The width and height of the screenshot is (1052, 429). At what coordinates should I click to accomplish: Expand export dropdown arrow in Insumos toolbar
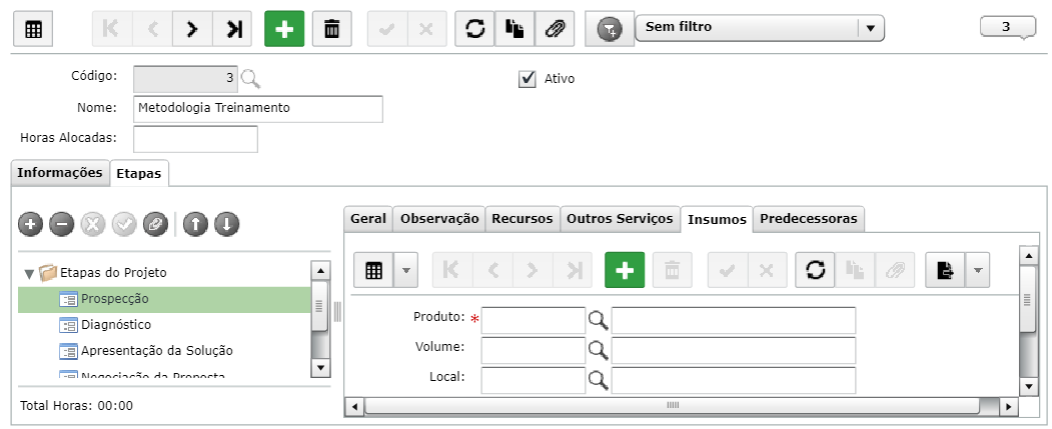[x=978, y=271]
